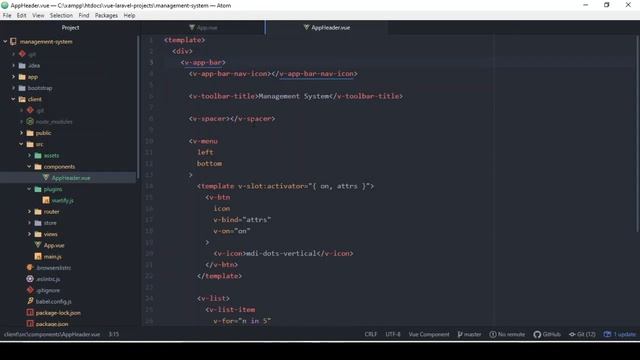Click the v-spacer code line
The width and height of the screenshot is (640, 360).
(x=232, y=119)
